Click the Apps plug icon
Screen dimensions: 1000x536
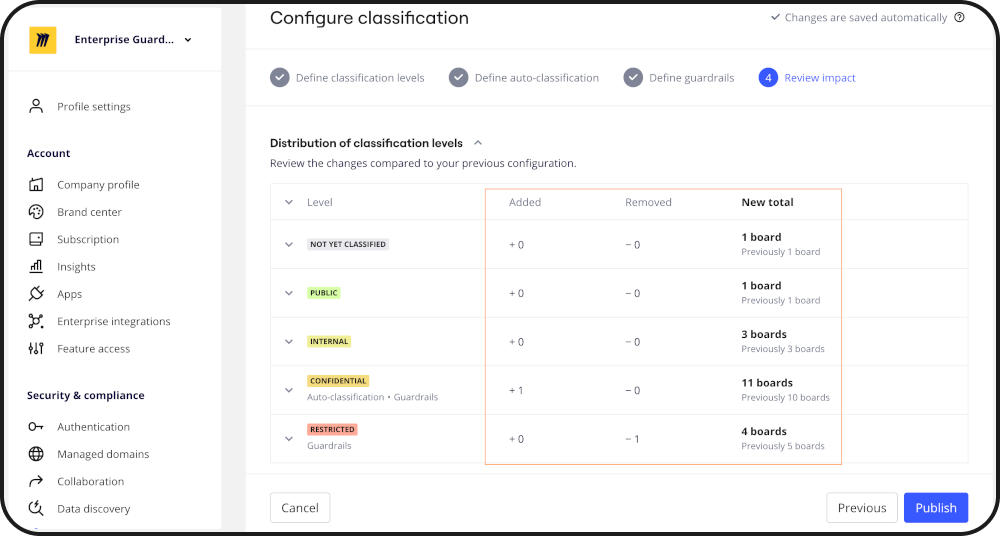click(36, 294)
